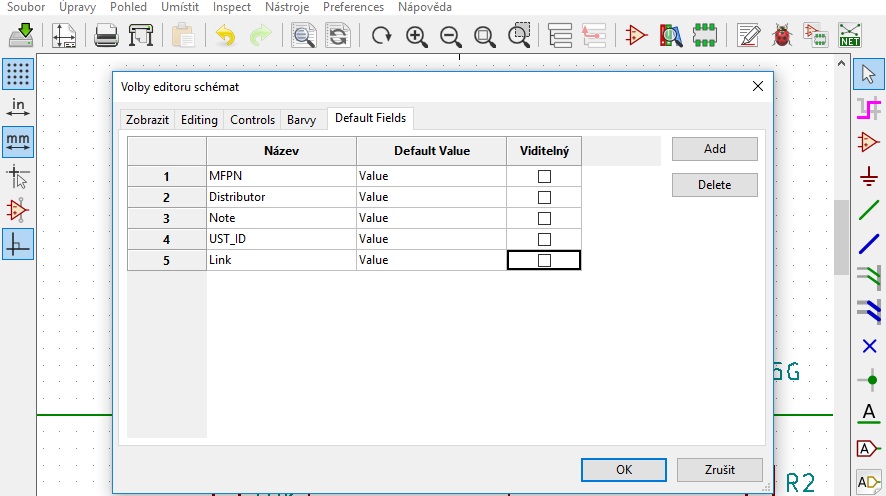Screen dimensions: 886x496
Task: Tick Viditelný checkbox for Link row
Action: click(544, 260)
